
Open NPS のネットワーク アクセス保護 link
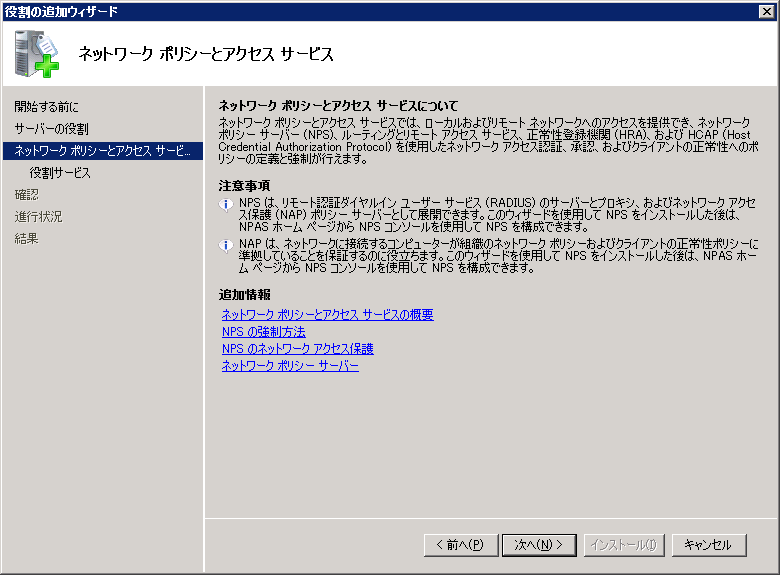click(x=297, y=349)
